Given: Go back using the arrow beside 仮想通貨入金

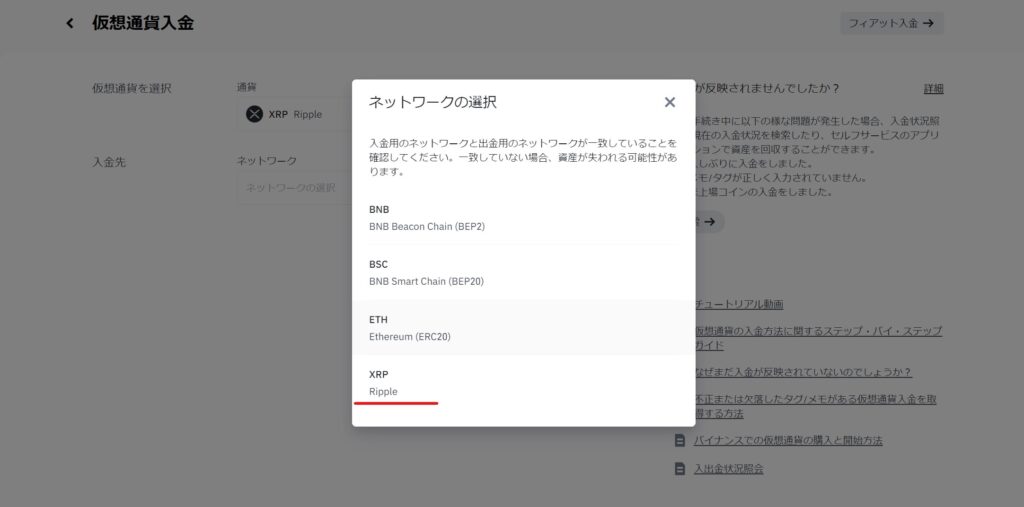Looking at the screenshot, I should tap(70, 24).
